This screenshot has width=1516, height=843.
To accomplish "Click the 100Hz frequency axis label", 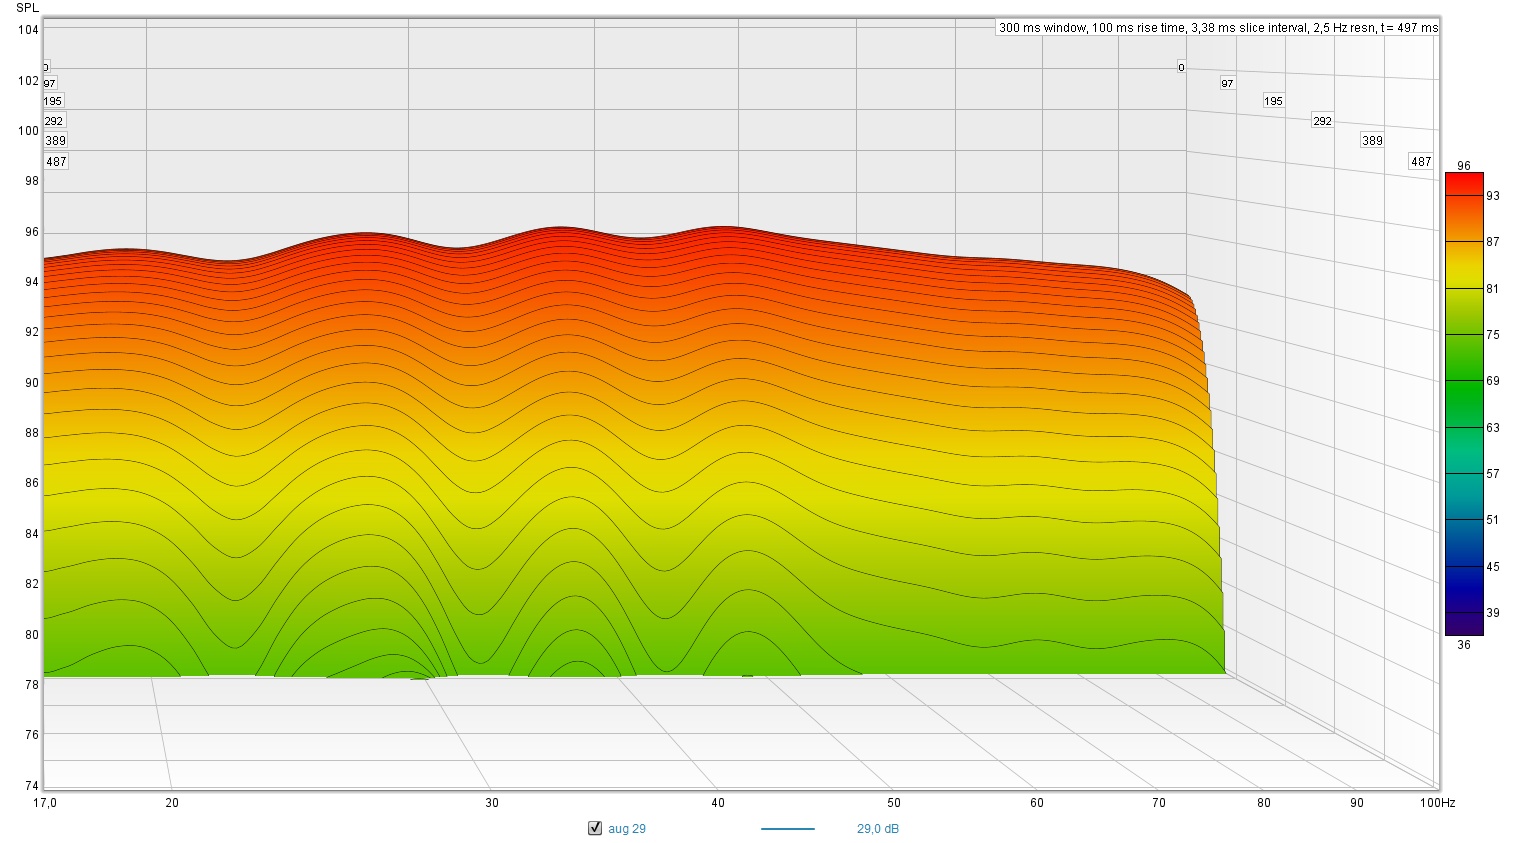I will click(x=1438, y=803).
